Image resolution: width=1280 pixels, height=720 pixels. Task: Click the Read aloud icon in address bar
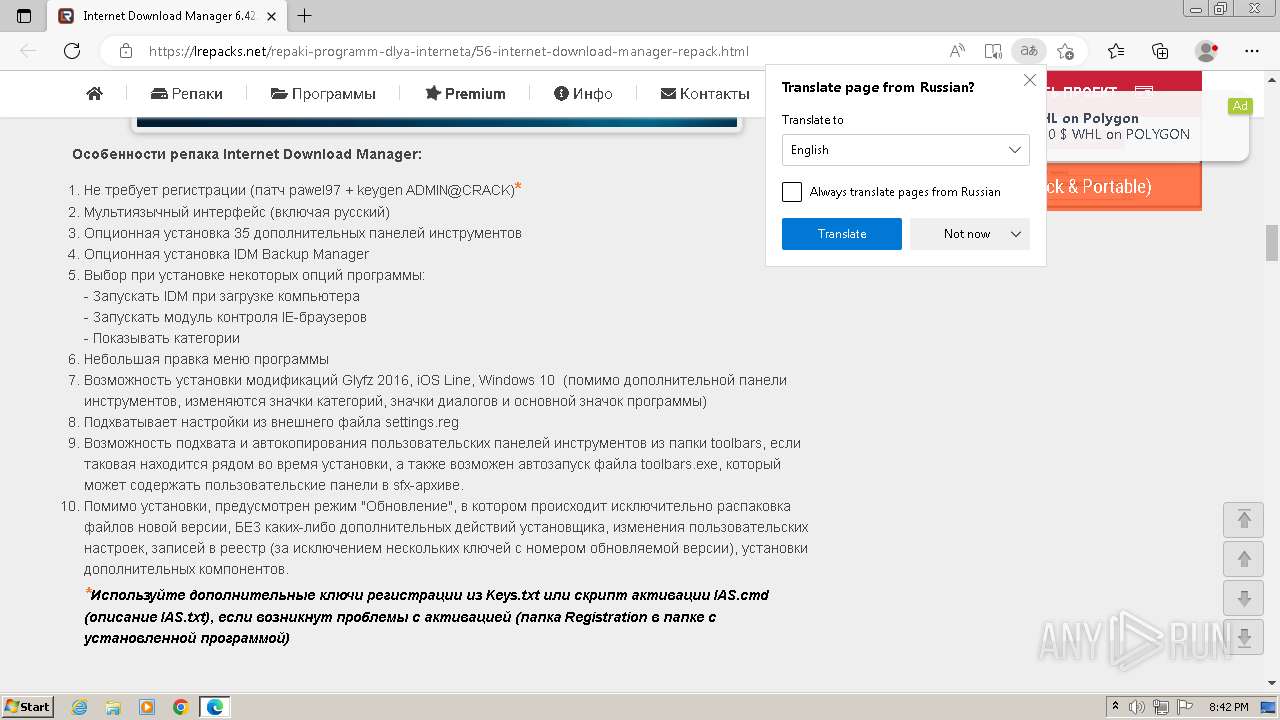[957, 51]
